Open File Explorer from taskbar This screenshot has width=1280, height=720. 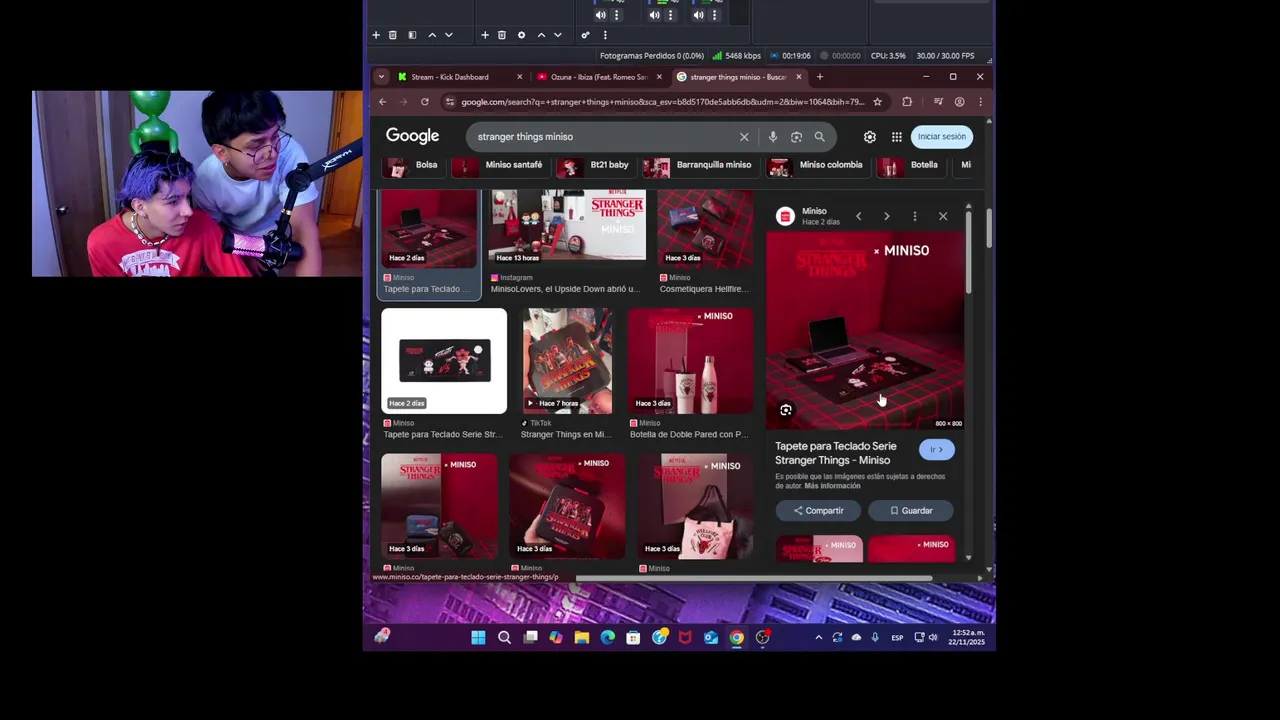(x=582, y=638)
